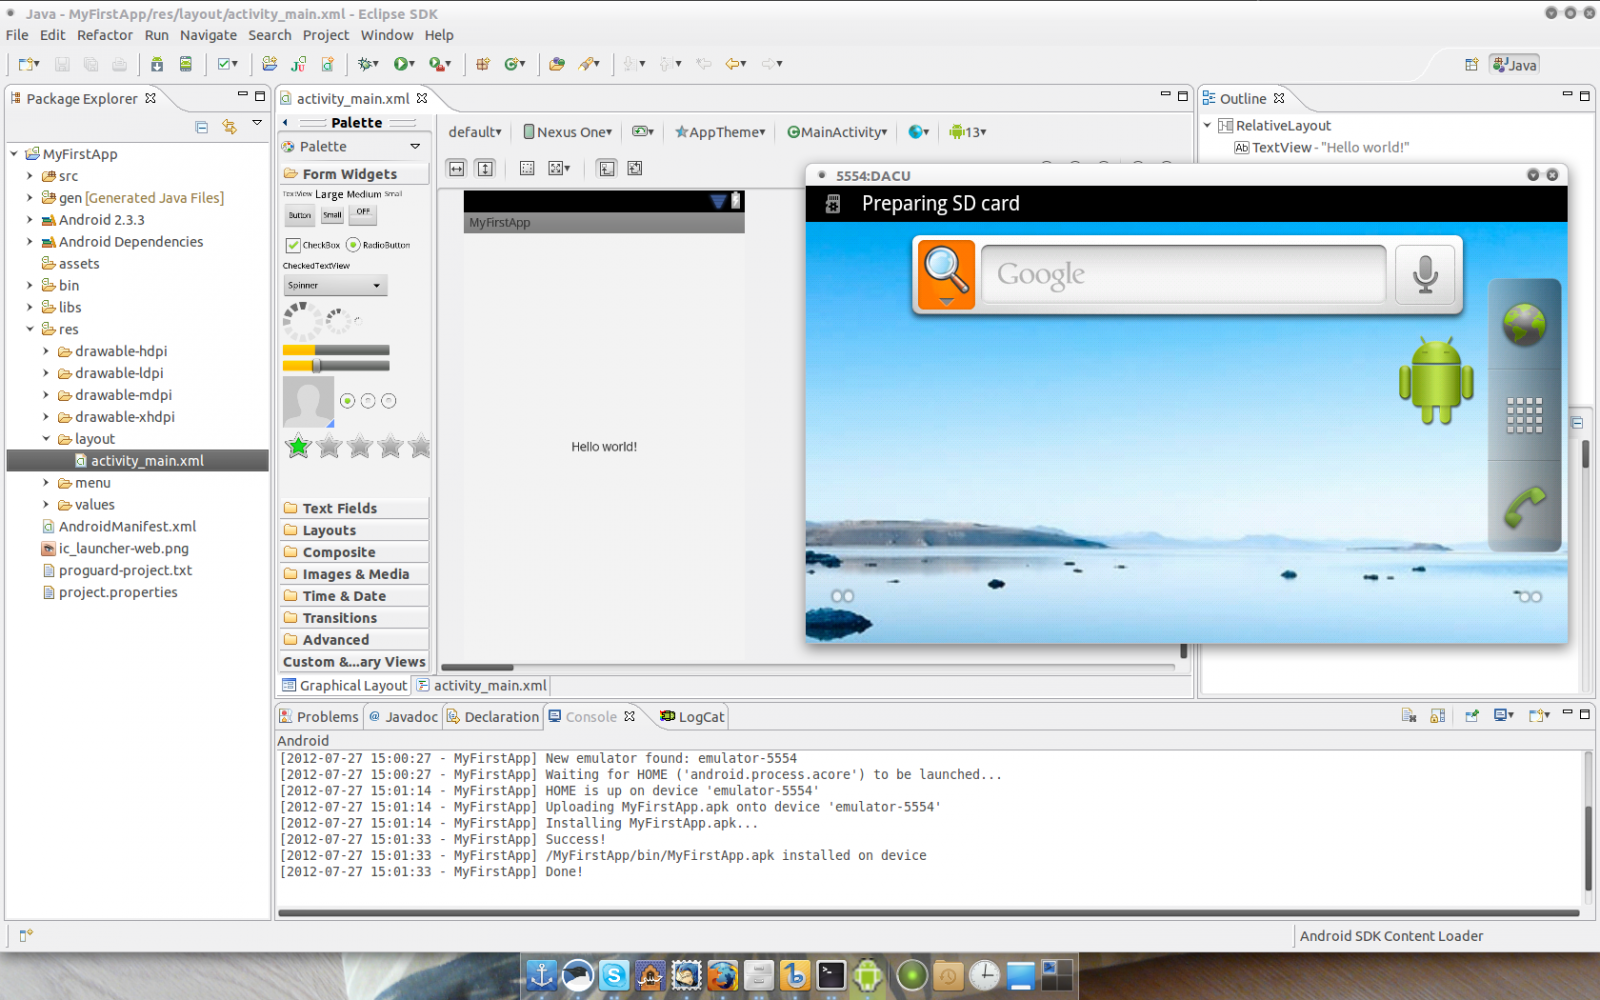This screenshot has width=1600, height=1000.
Task: Open the Text Fields palette category
Action: tap(339, 508)
